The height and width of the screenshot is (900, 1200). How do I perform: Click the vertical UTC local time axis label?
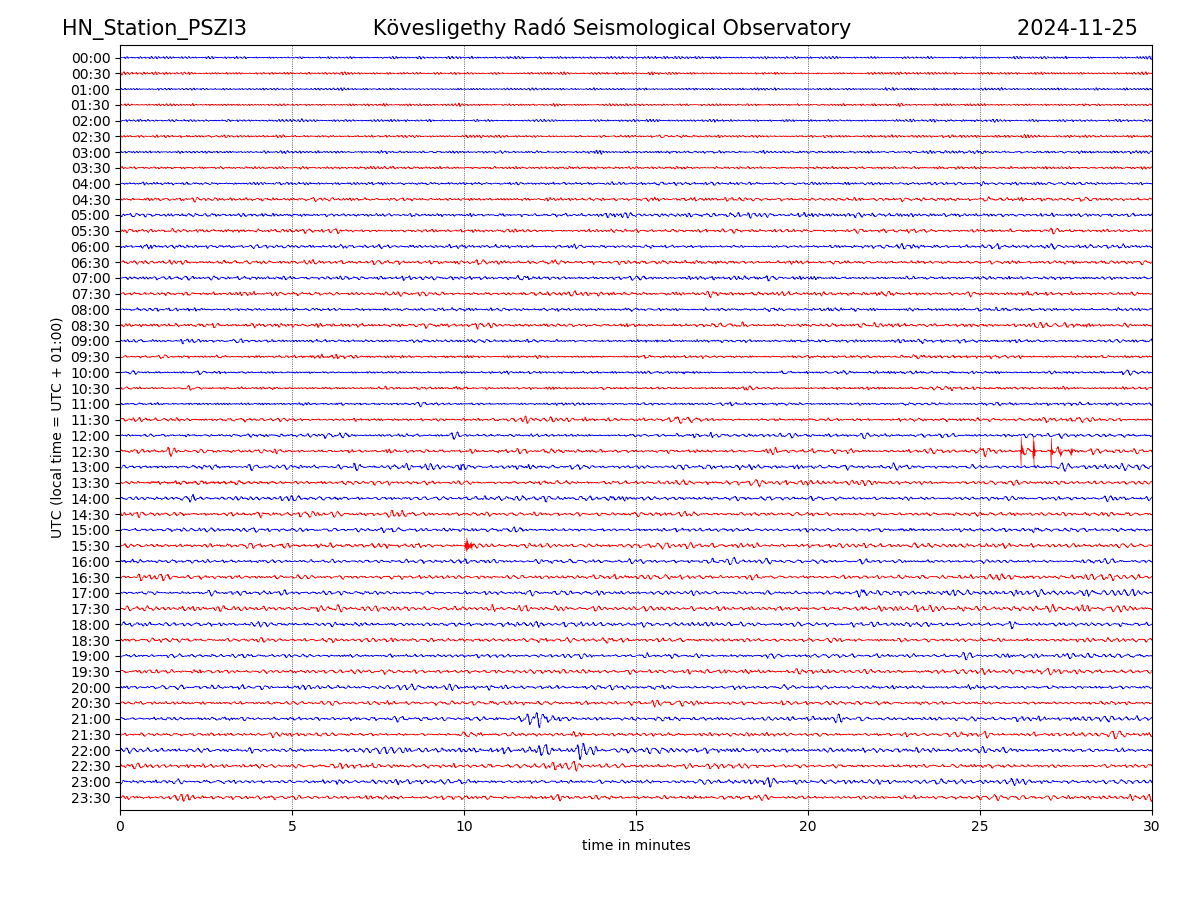[x=57, y=427]
